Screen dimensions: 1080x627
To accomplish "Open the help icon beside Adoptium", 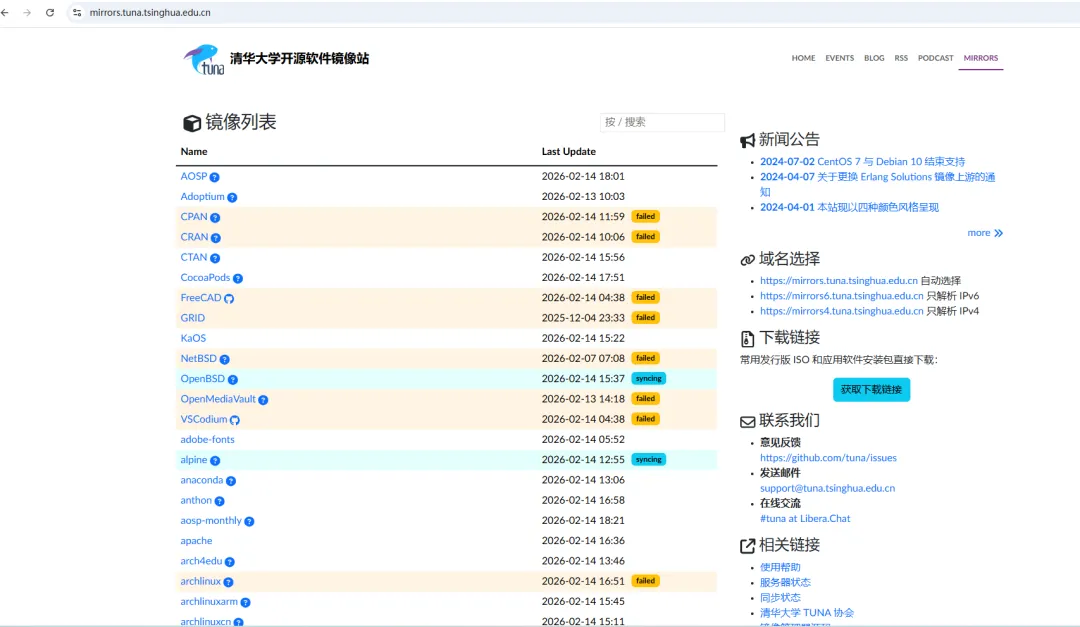I will click(232, 197).
